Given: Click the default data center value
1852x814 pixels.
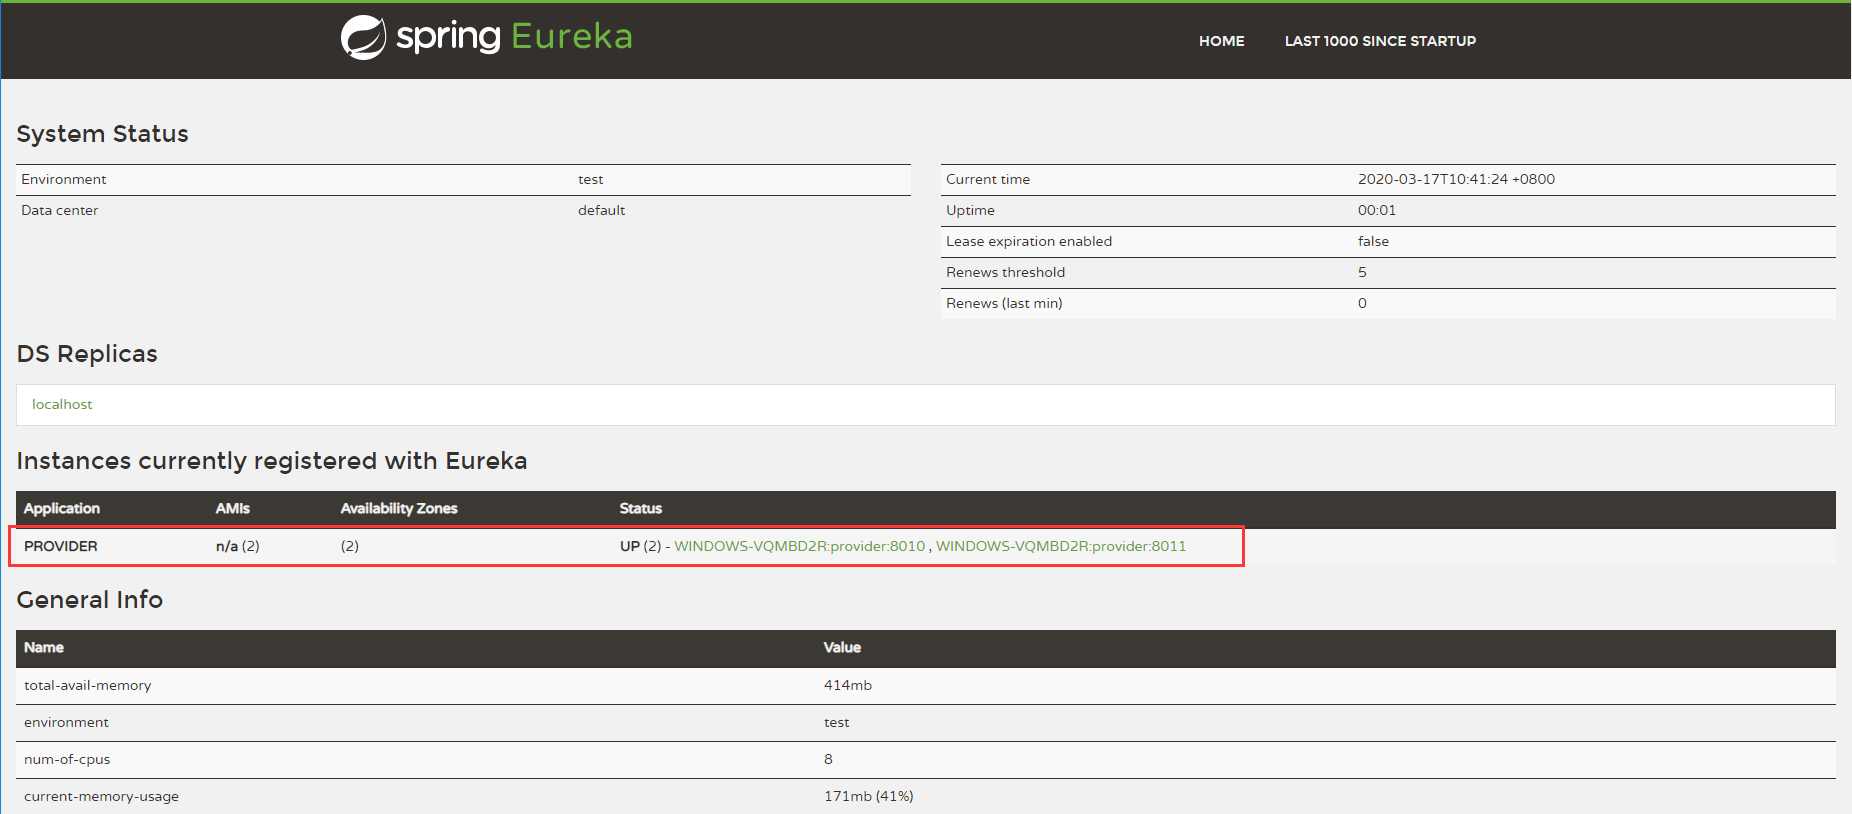Looking at the screenshot, I should (601, 210).
